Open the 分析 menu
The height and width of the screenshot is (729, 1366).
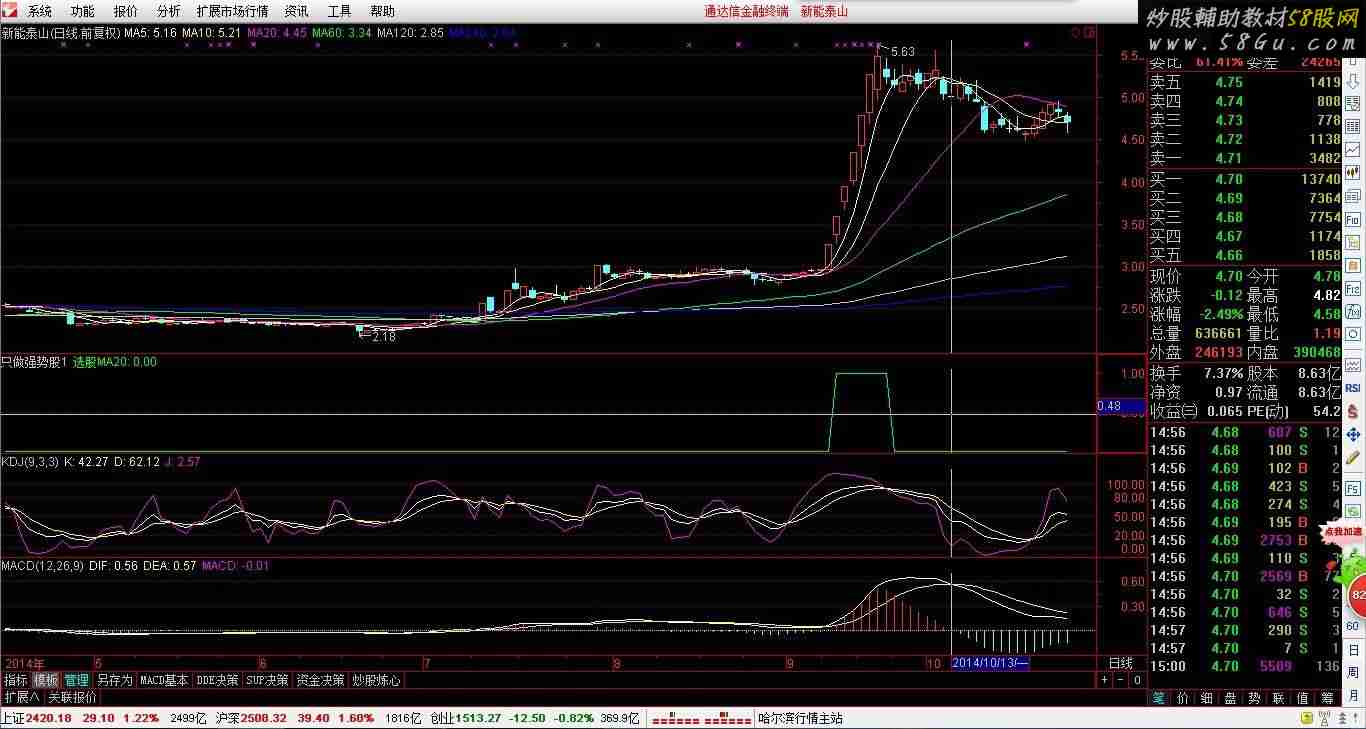coord(169,11)
